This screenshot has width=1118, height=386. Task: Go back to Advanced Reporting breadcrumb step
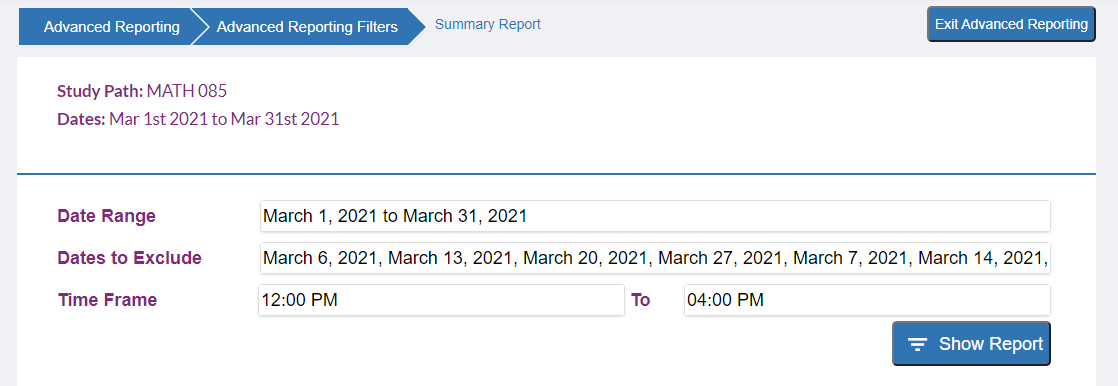pos(111,27)
